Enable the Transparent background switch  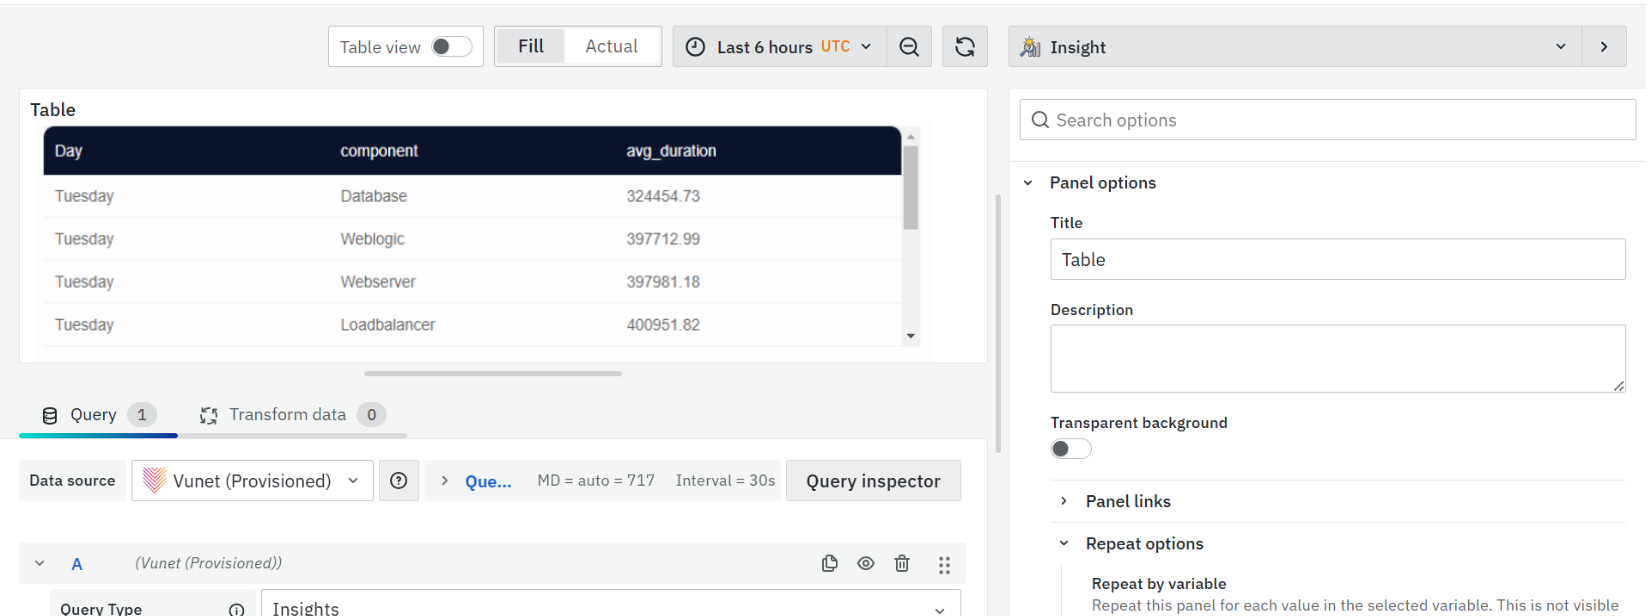coord(1070,449)
